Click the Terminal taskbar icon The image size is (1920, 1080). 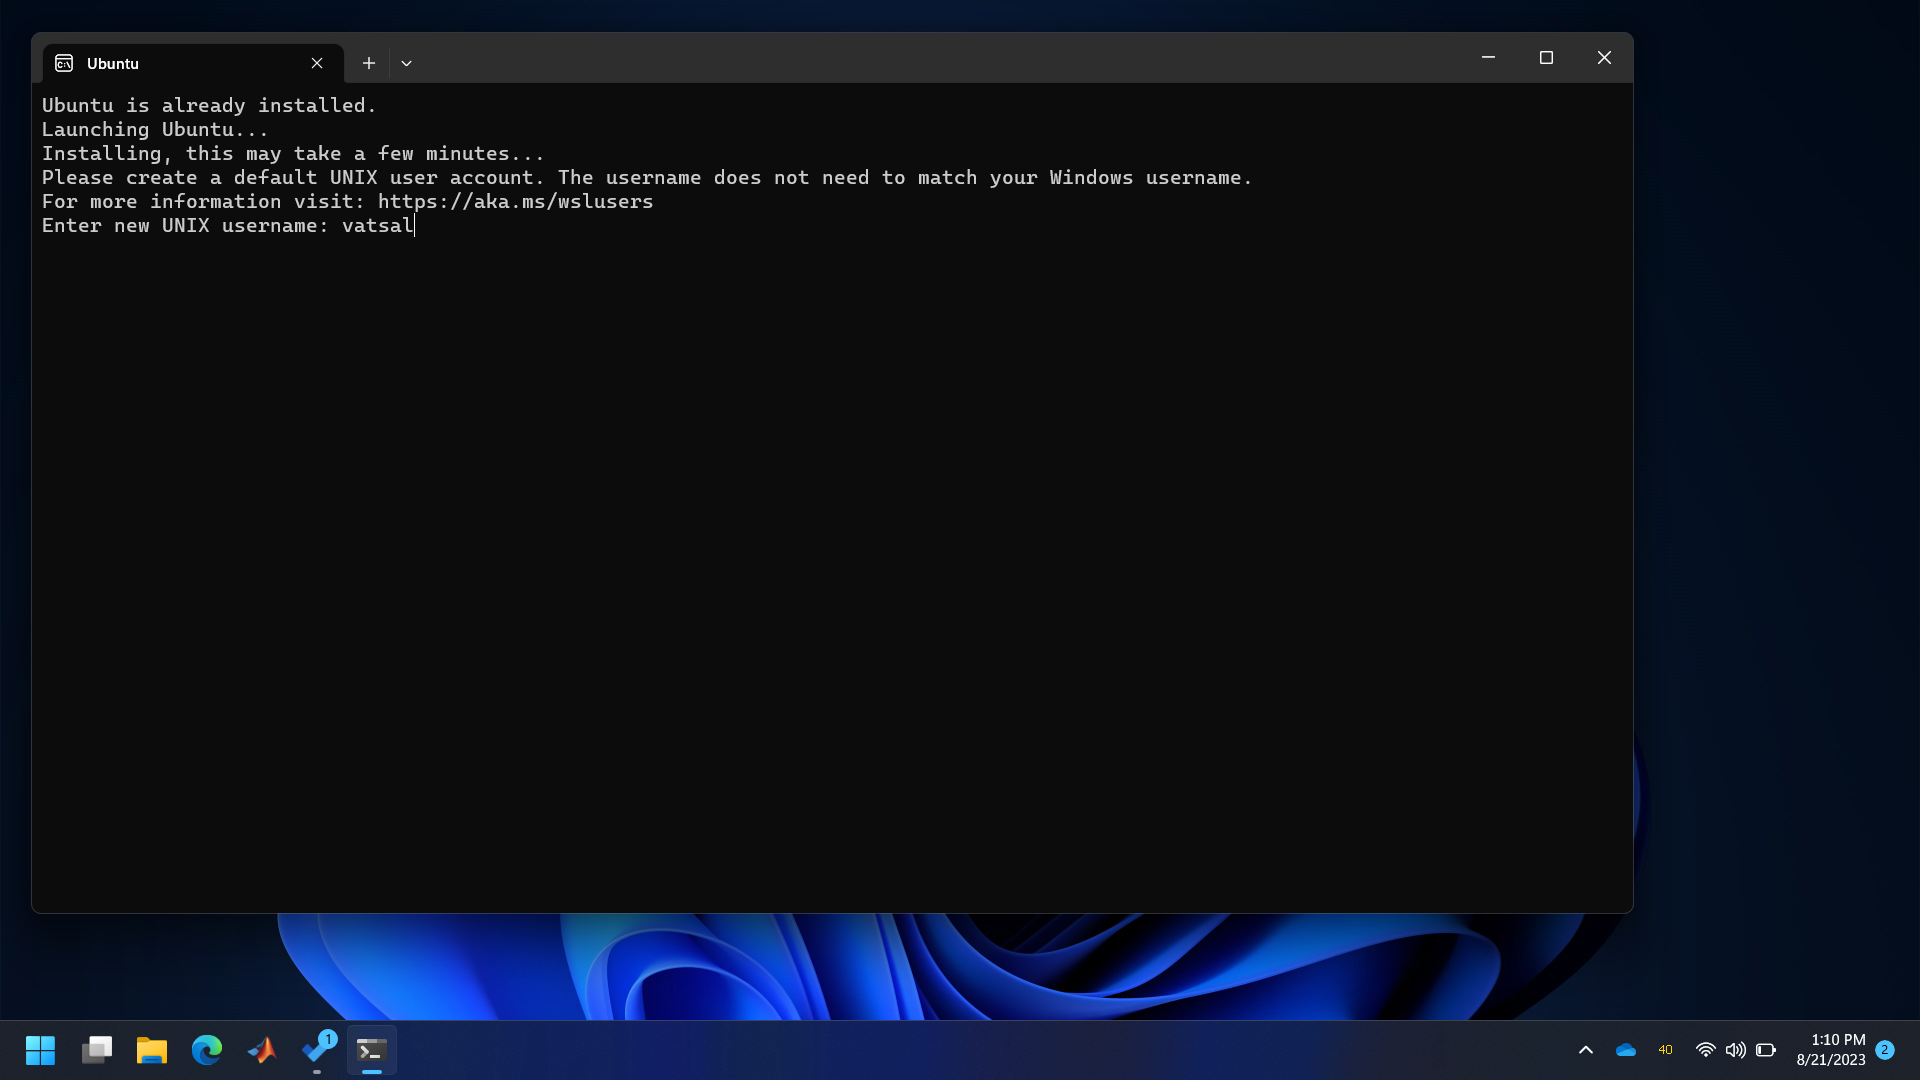click(372, 1050)
